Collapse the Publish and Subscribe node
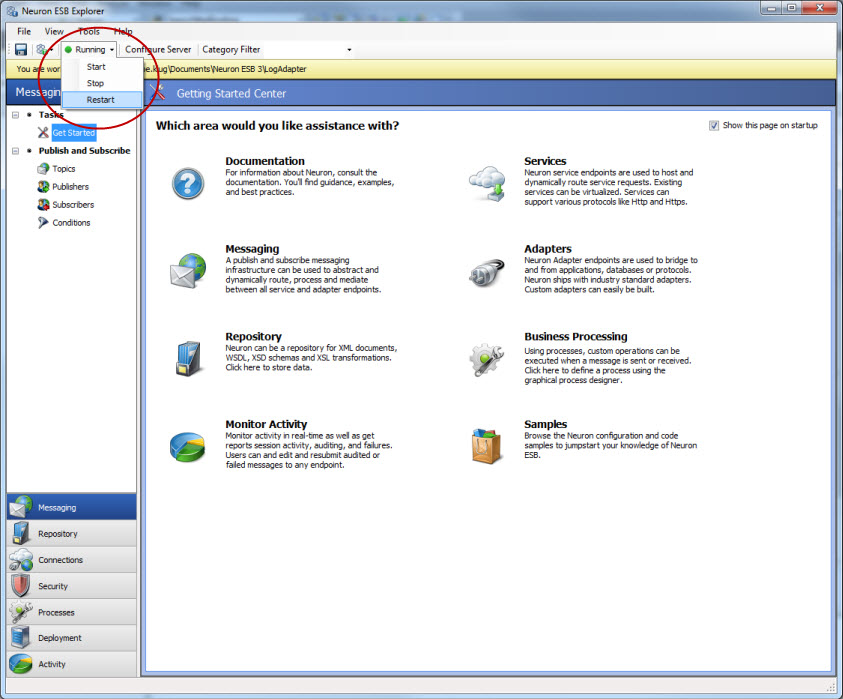Screen dimensions: 843x699 coord(15,151)
